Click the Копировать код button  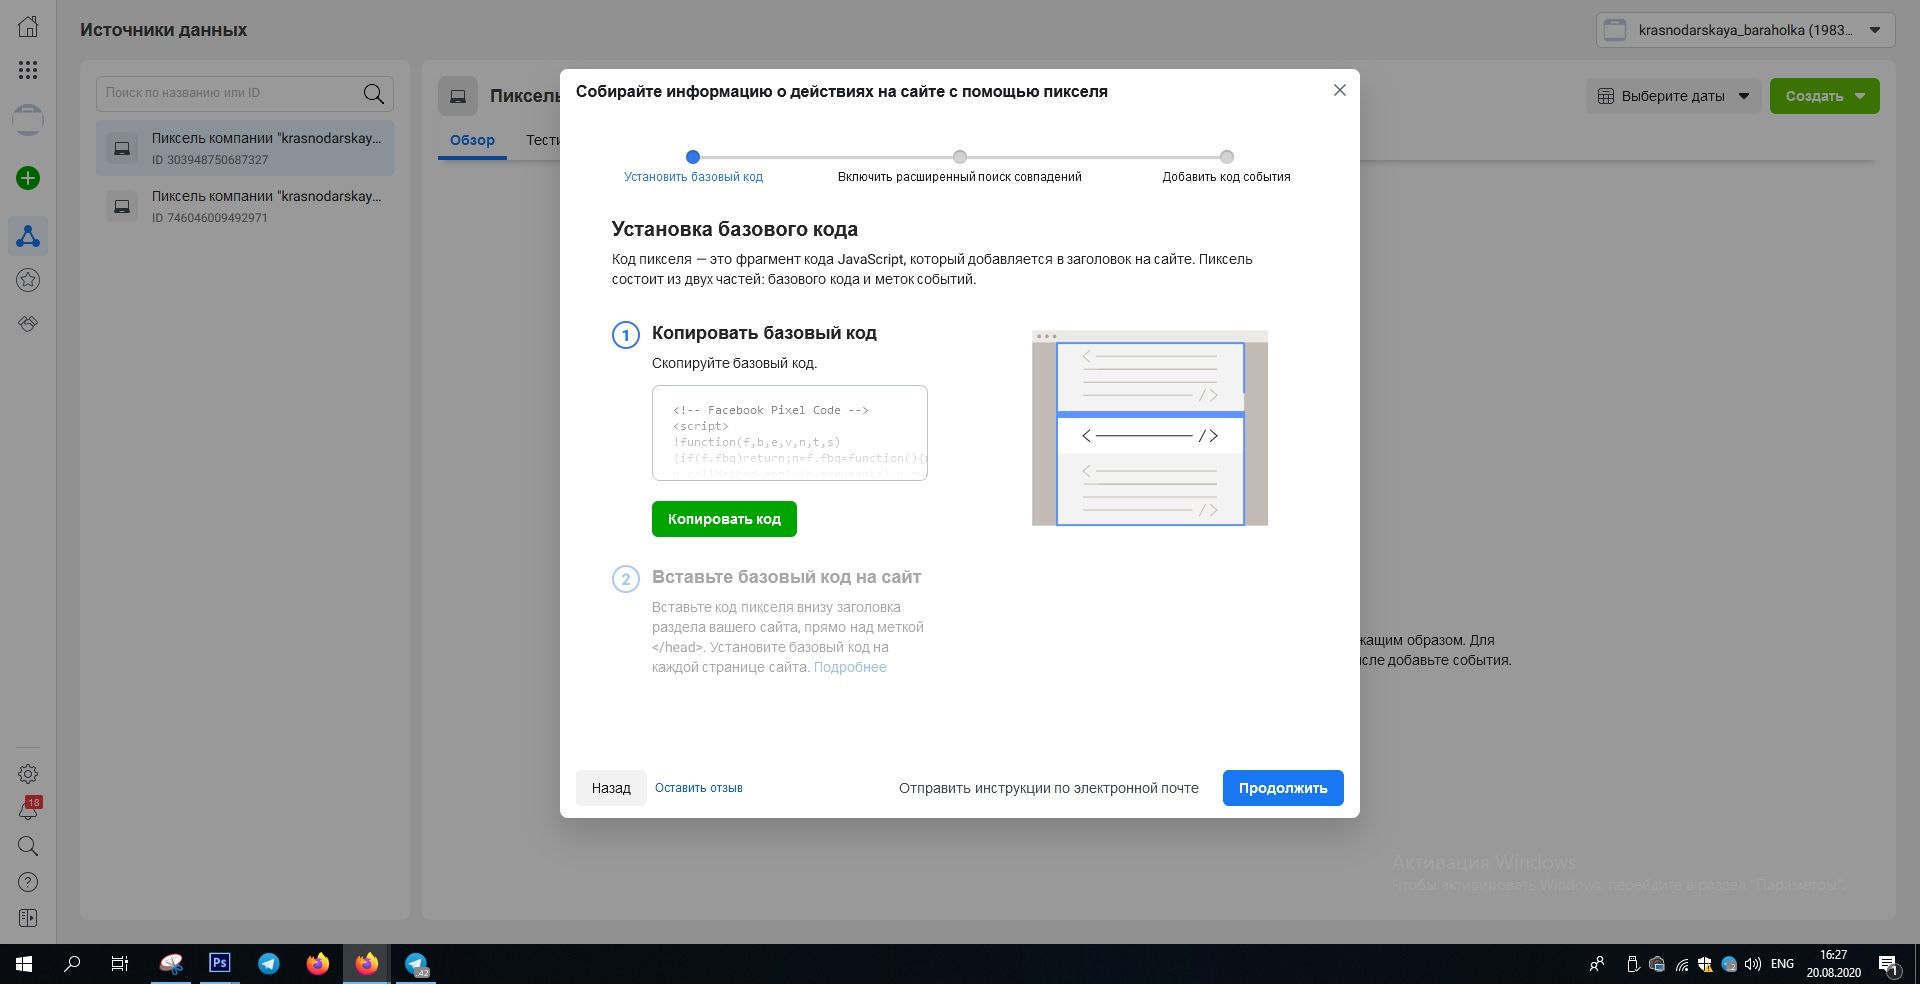724,519
